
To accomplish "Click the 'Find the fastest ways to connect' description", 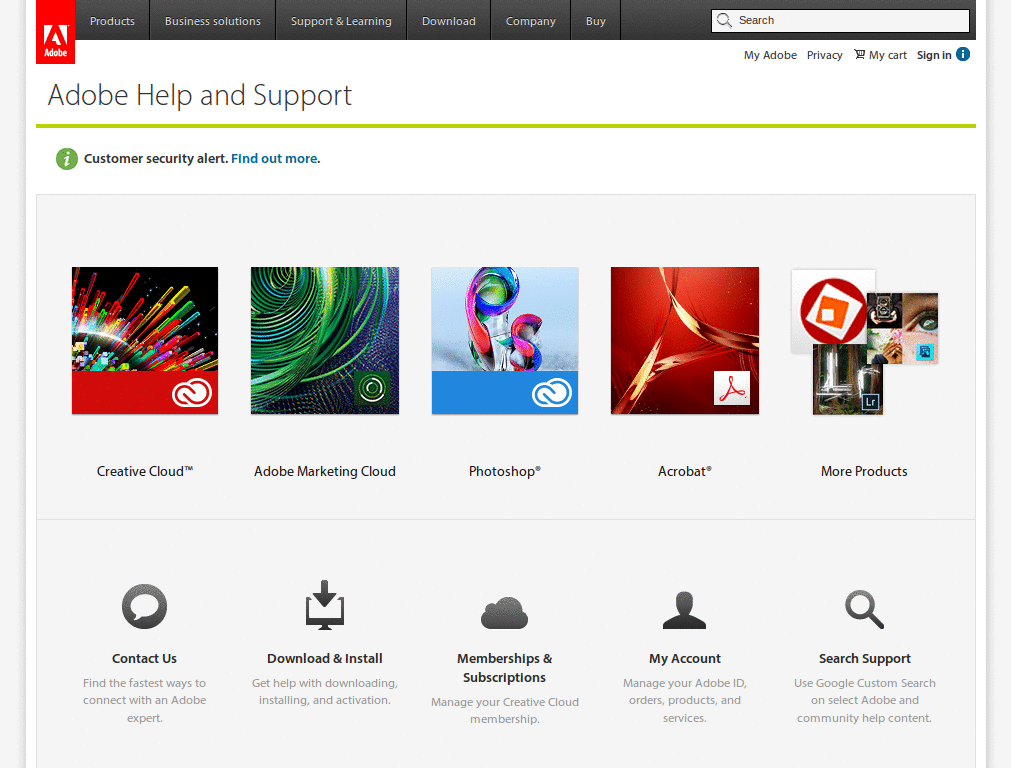I will point(144,700).
